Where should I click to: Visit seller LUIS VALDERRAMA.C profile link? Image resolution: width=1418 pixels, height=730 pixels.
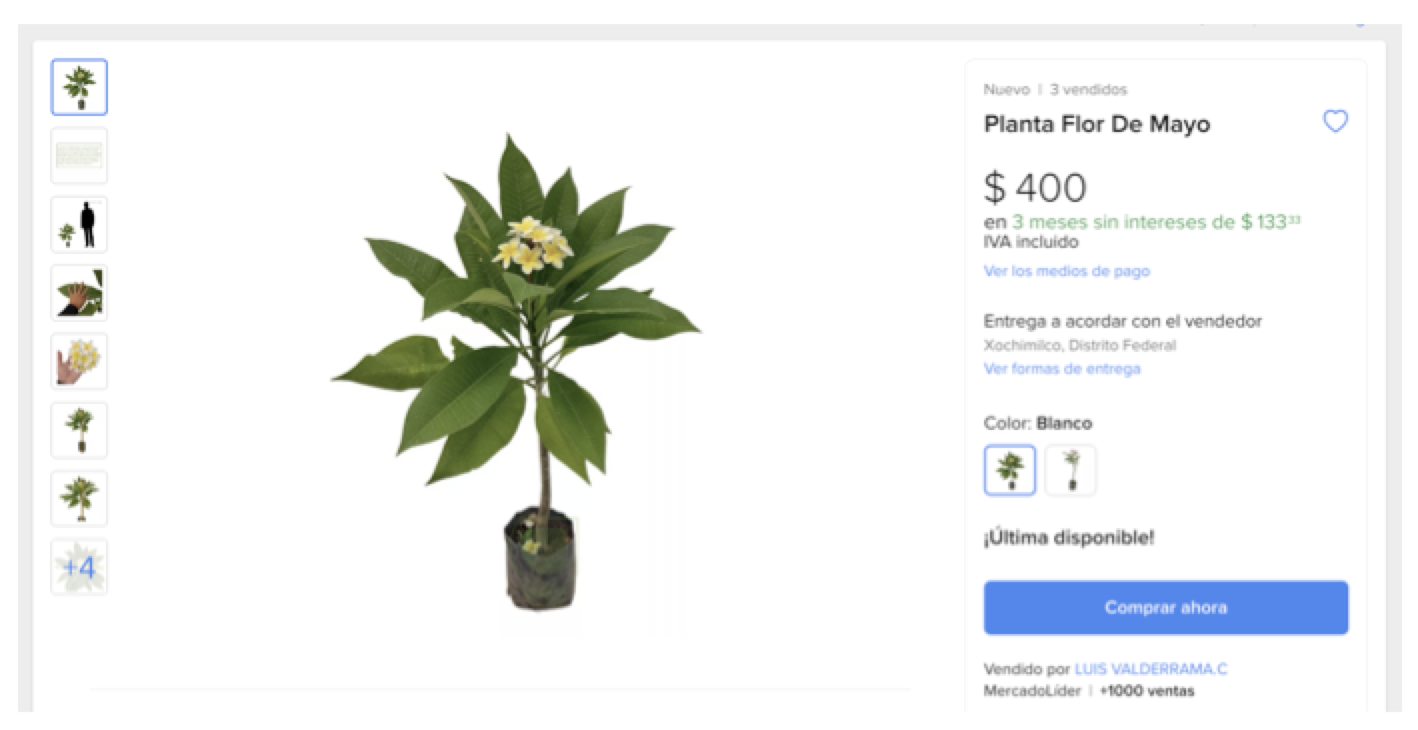coord(1151,669)
